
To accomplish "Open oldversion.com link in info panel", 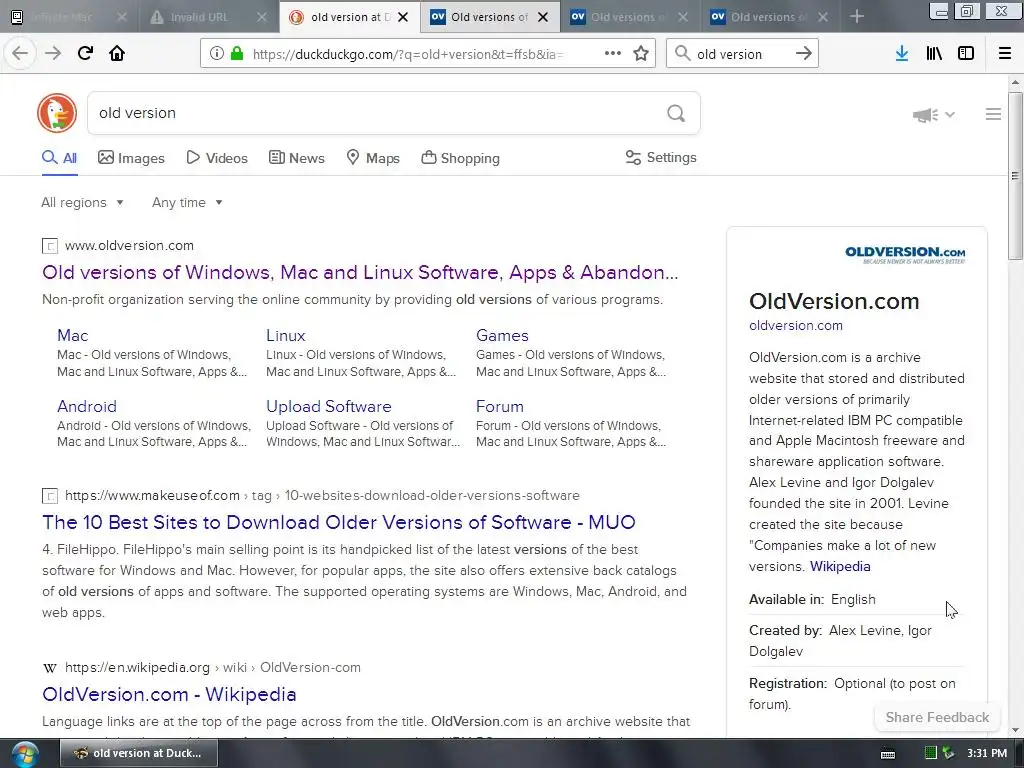I will coord(795,325).
